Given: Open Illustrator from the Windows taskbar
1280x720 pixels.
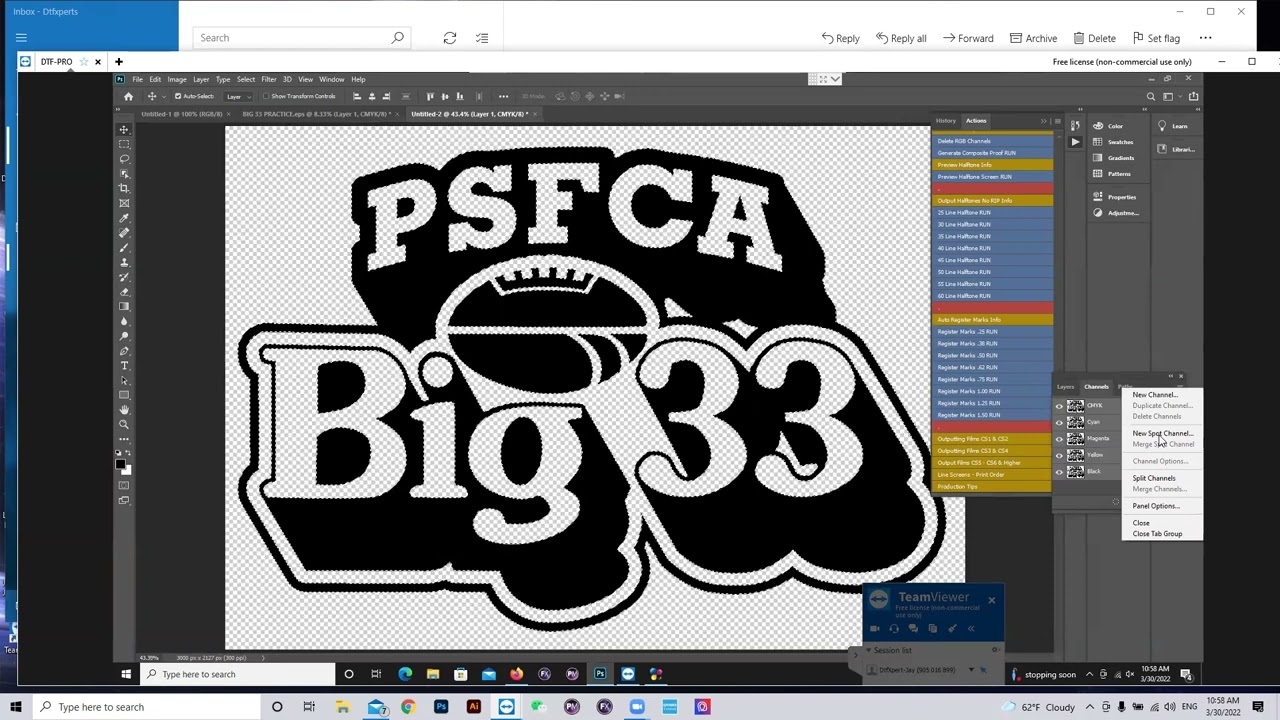Looking at the screenshot, I should 474,707.
